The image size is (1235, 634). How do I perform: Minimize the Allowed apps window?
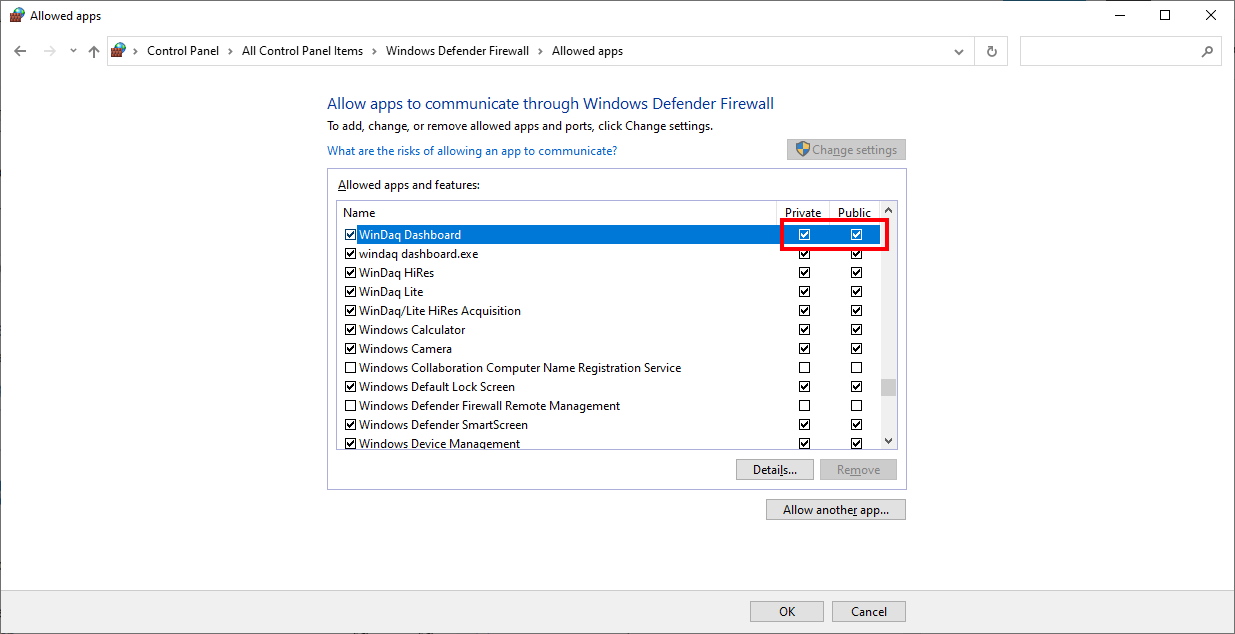1119,15
